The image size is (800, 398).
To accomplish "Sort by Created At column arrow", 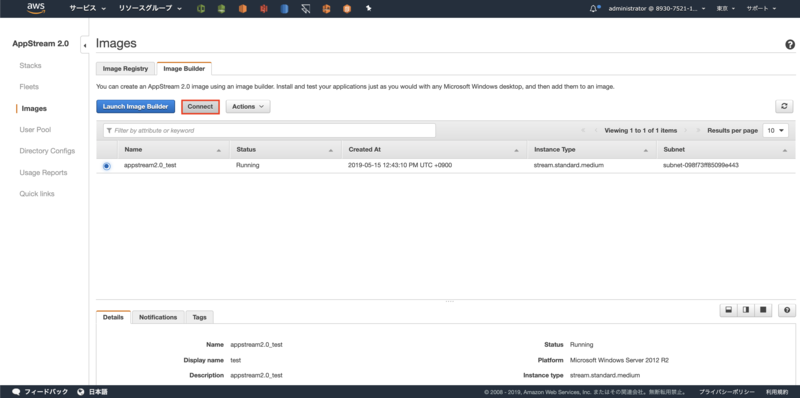I will click(516, 151).
